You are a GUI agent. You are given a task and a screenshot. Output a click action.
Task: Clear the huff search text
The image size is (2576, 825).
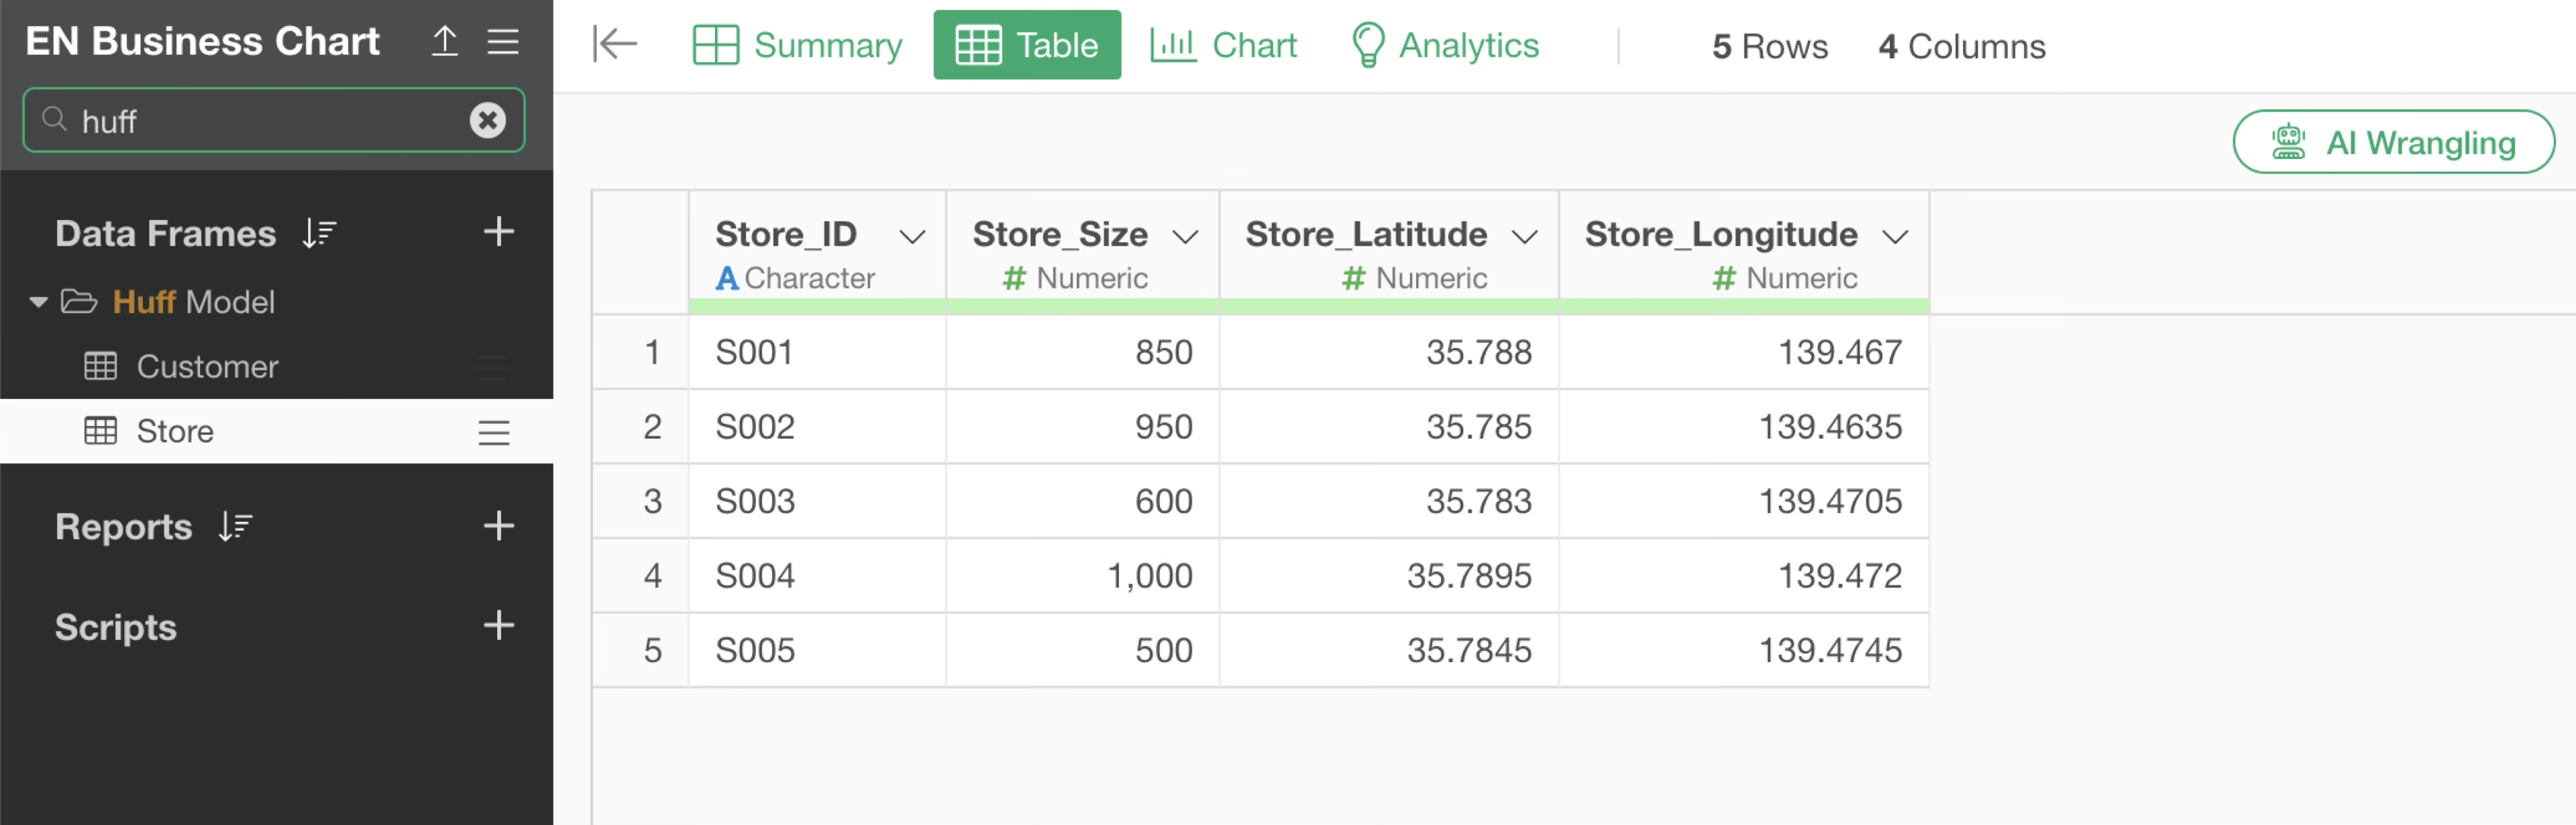coord(487,120)
